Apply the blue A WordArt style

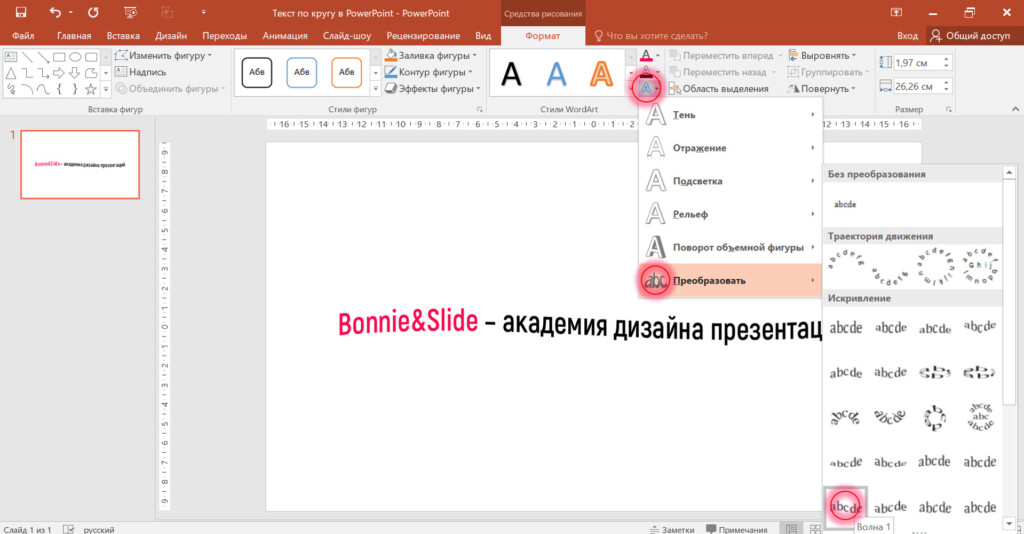pyautogui.click(x=556, y=74)
